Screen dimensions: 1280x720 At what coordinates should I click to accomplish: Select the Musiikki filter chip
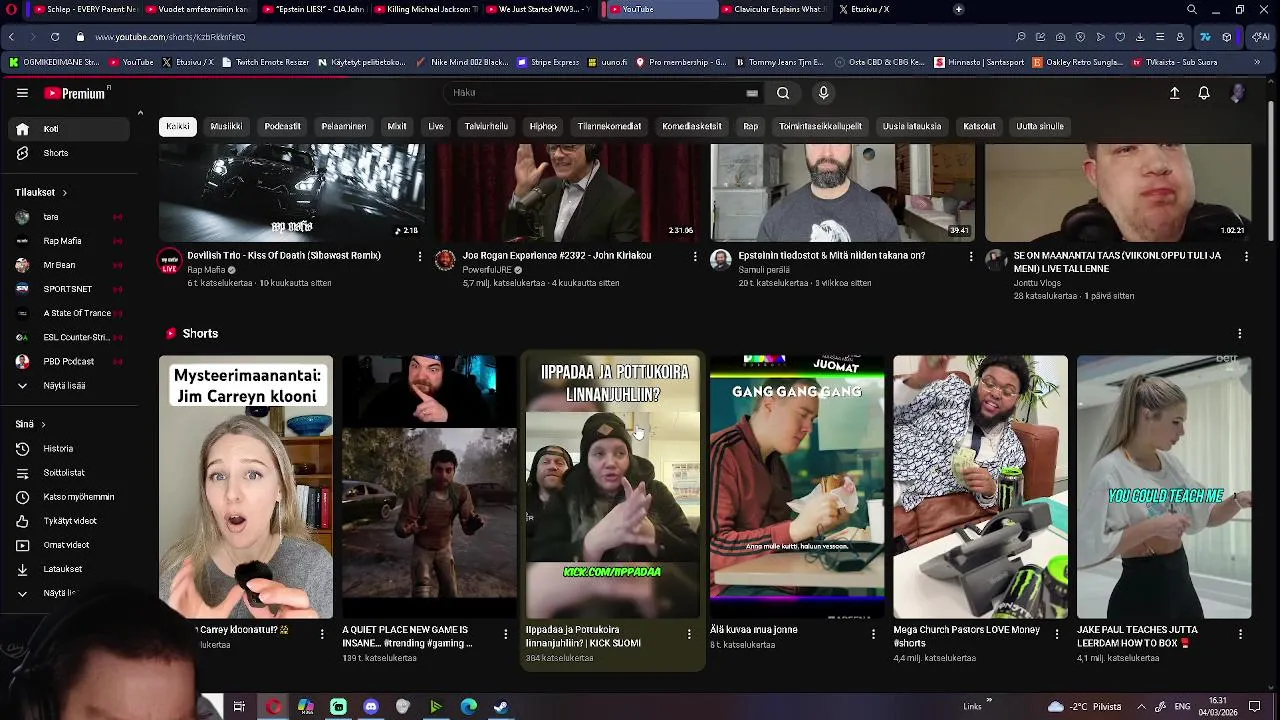226,127
